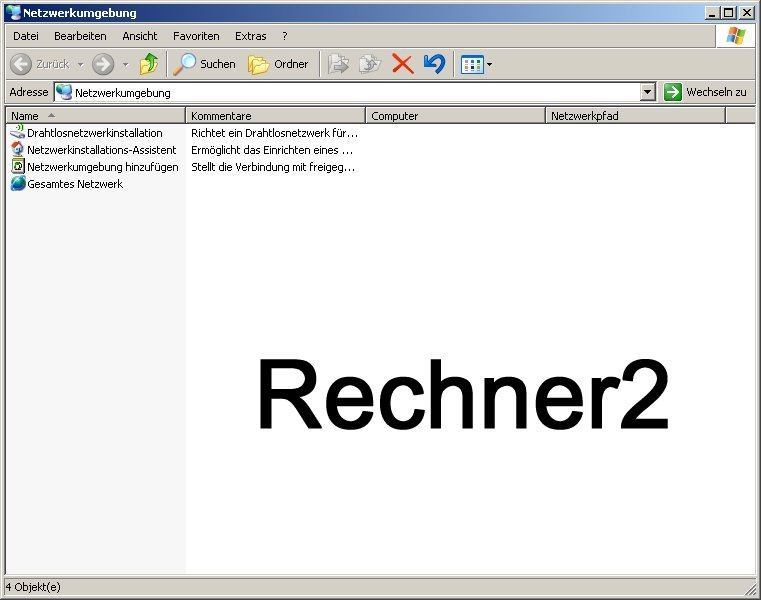Sort by the Kommentare column header
The width and height of the screenshot is (761, 600).
(275, 116)
